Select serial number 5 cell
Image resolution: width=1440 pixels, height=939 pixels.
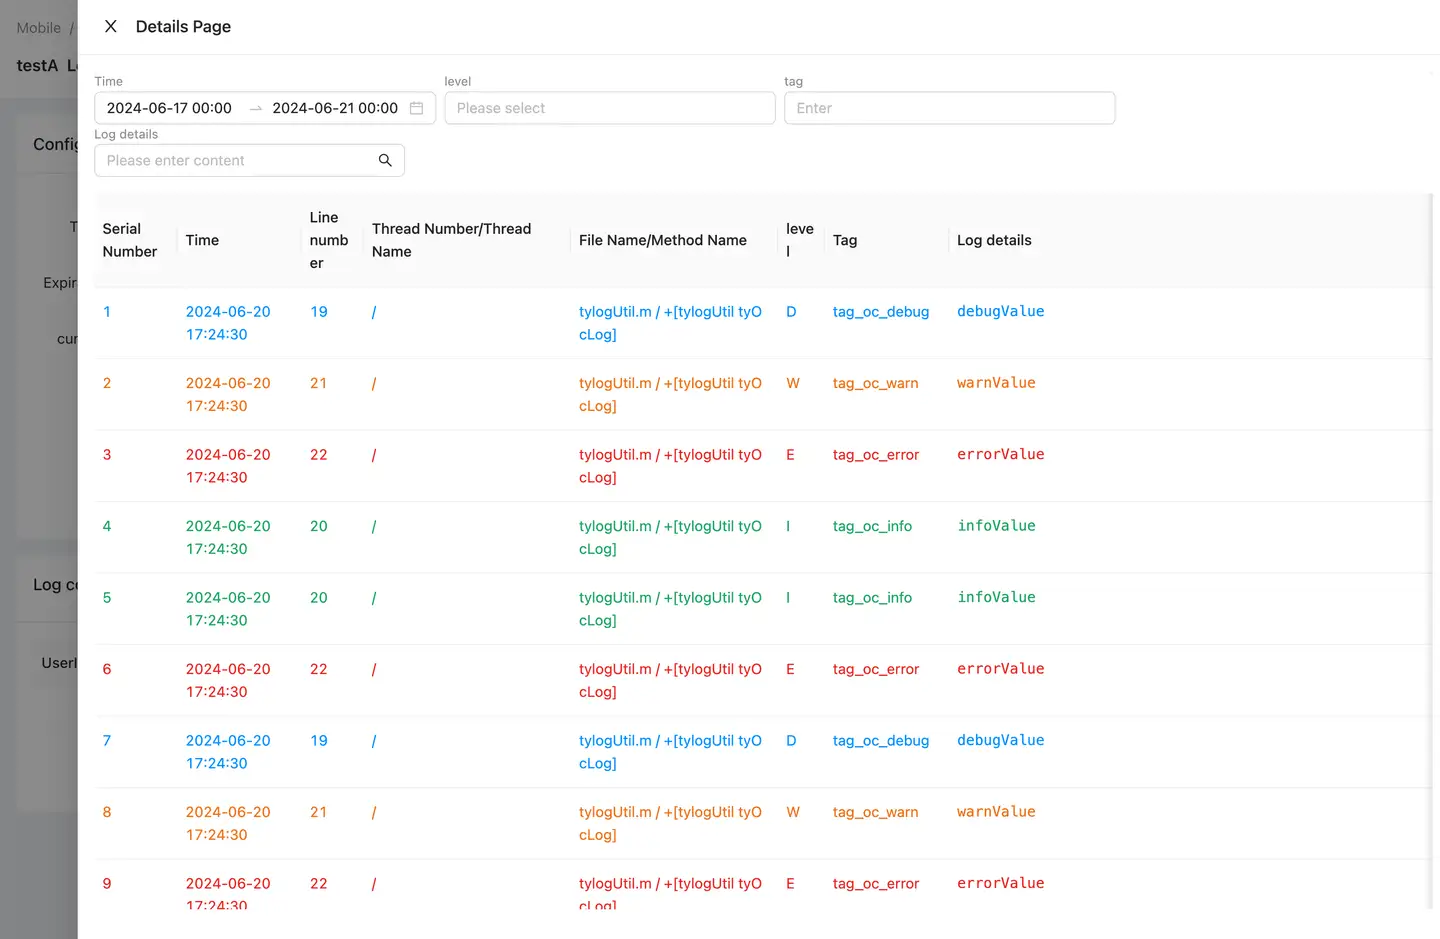[x=107, y=598]
